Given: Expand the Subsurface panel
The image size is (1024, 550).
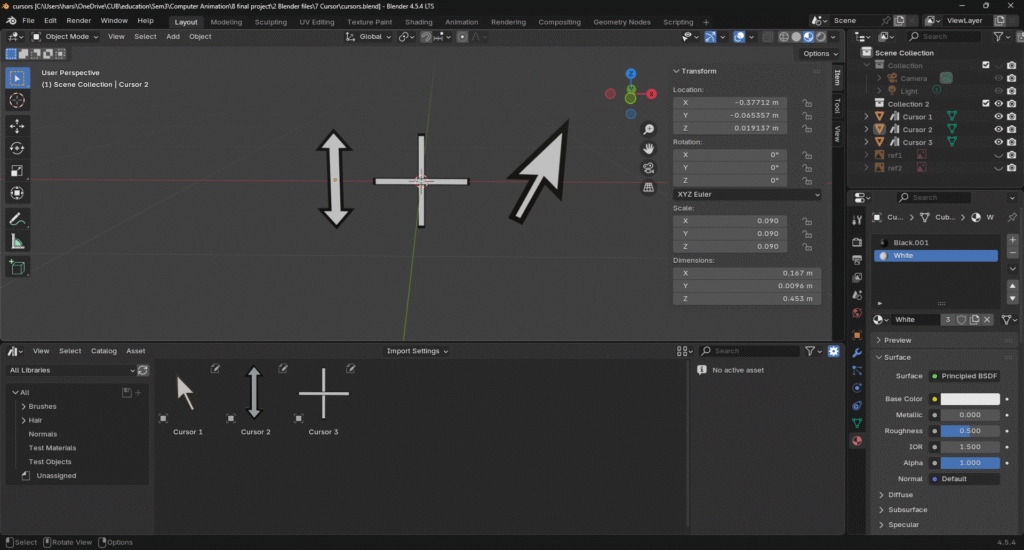Looking at the screenshot, I should point(909,510).
